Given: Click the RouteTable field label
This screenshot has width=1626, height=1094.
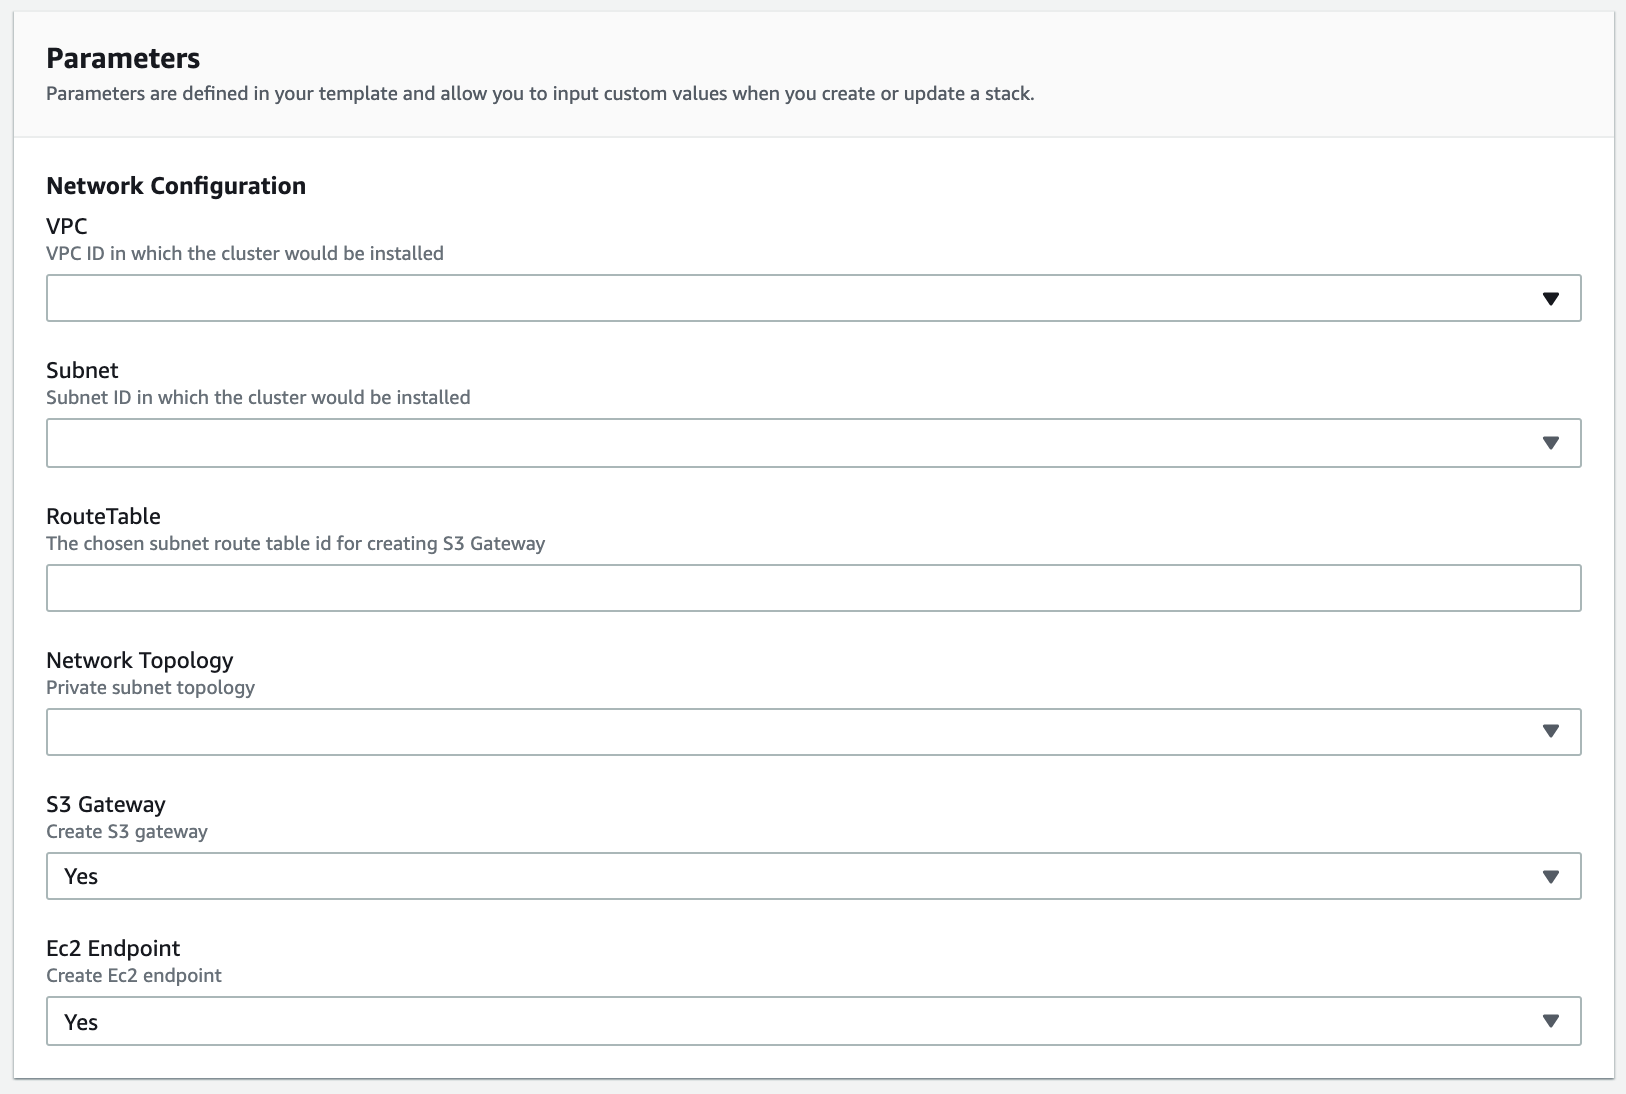Looking at the screenshot, I should tap(103, 516).
